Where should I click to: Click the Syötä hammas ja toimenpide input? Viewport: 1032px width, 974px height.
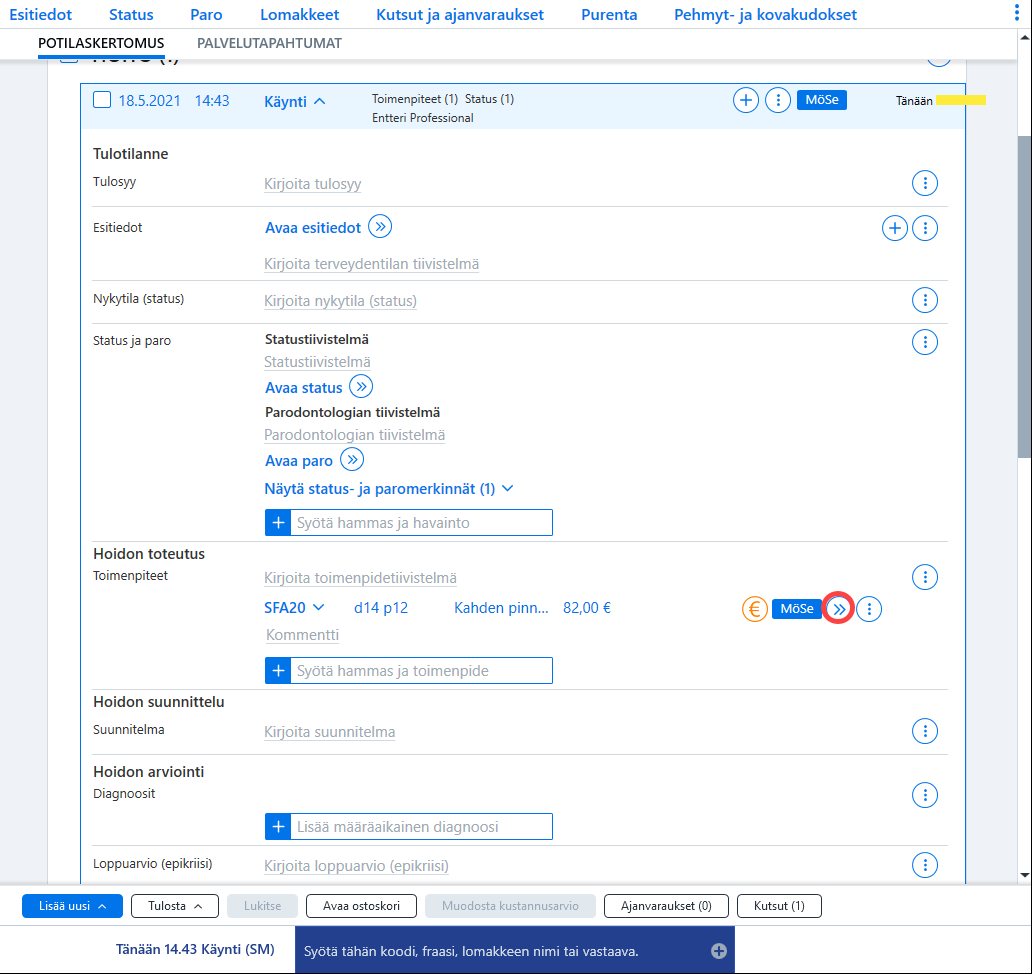[421, 671]
